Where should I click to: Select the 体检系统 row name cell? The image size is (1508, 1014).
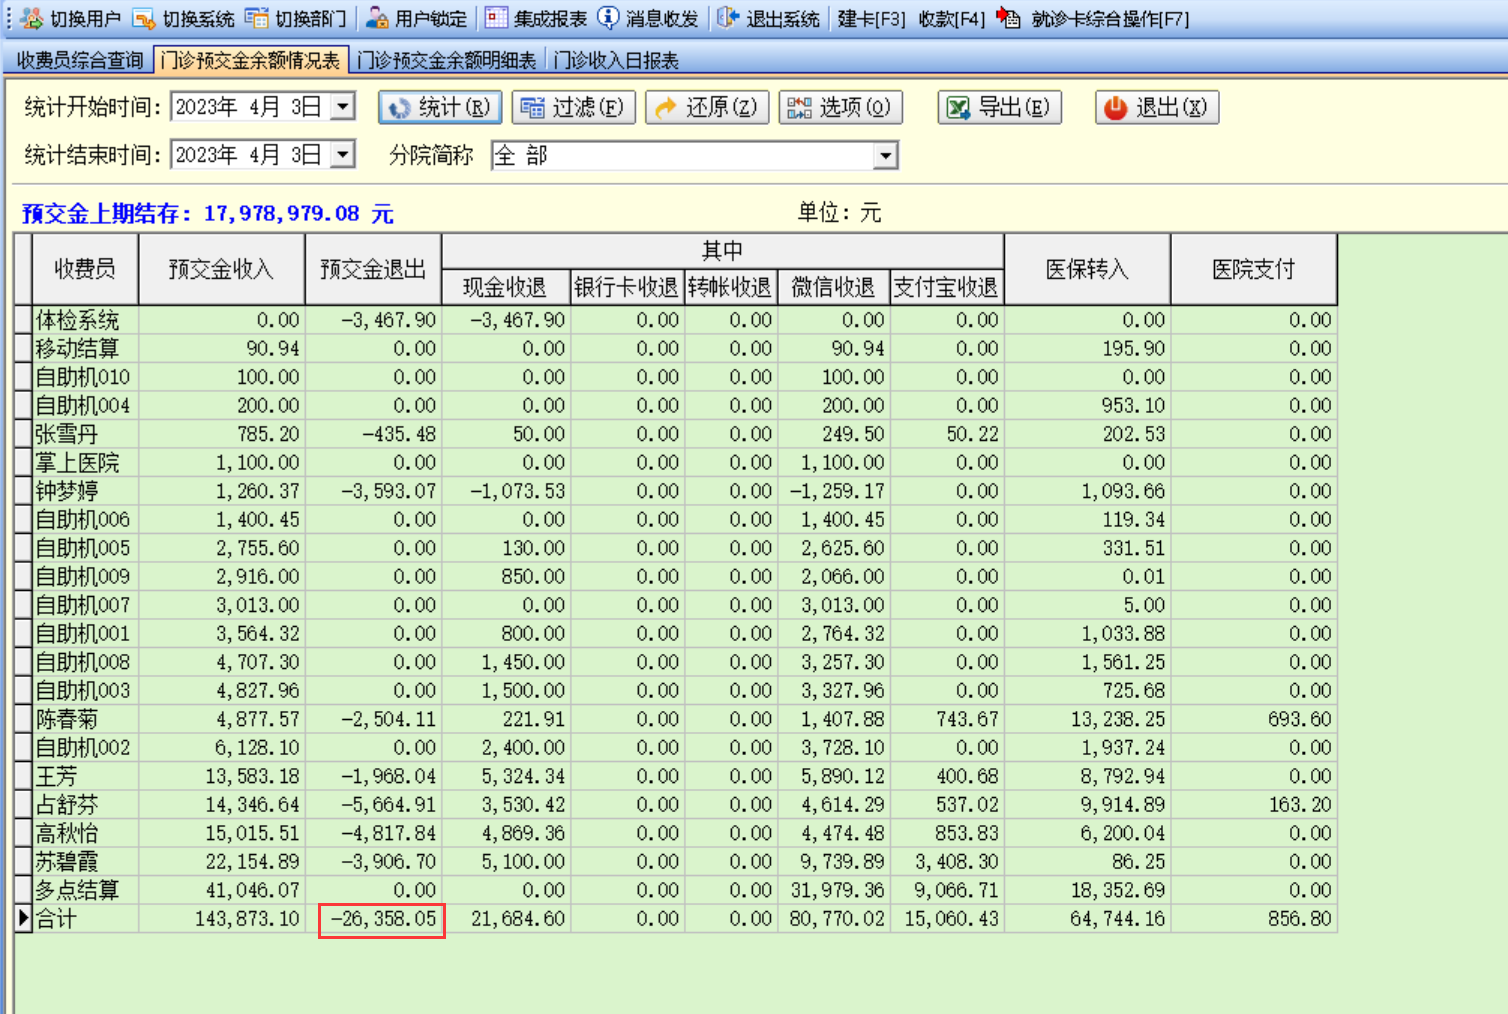pos(85,320)
